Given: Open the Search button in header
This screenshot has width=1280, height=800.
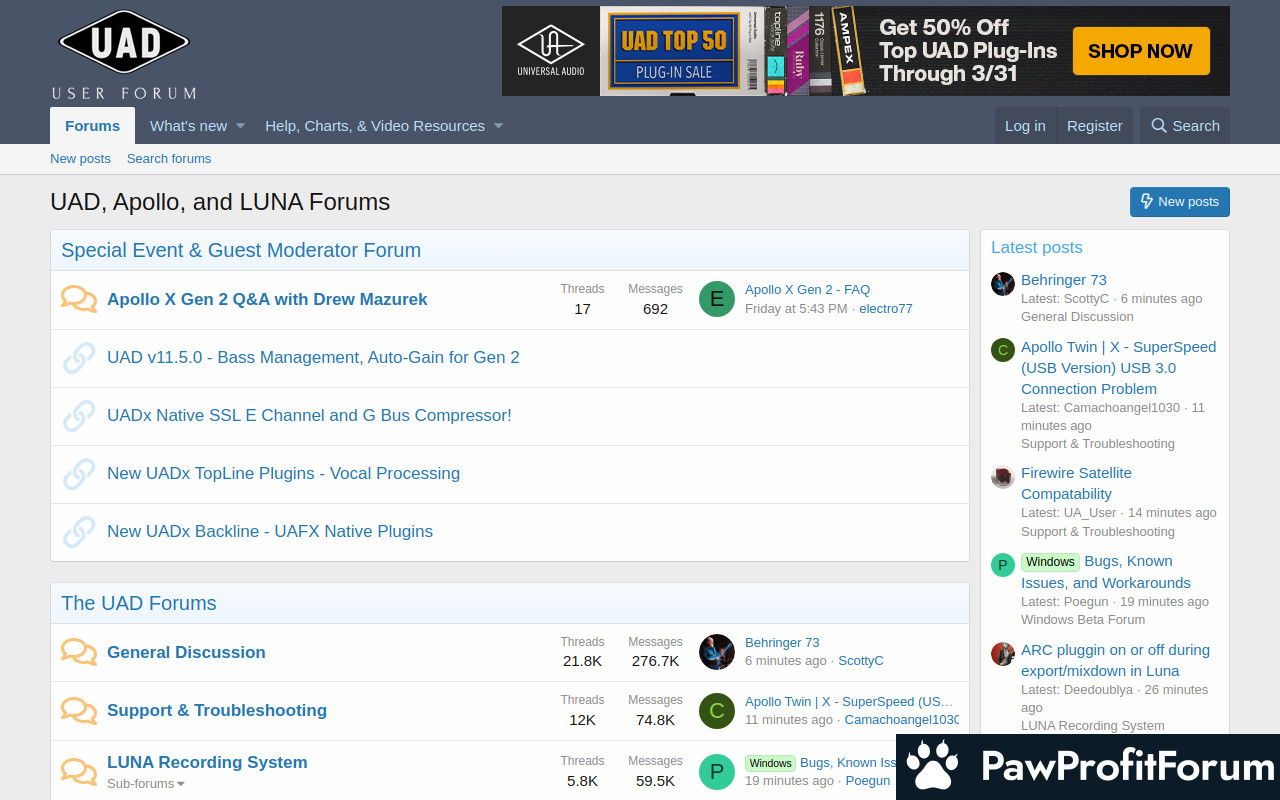Looking at the screenshot, I should click(1185, 126).
